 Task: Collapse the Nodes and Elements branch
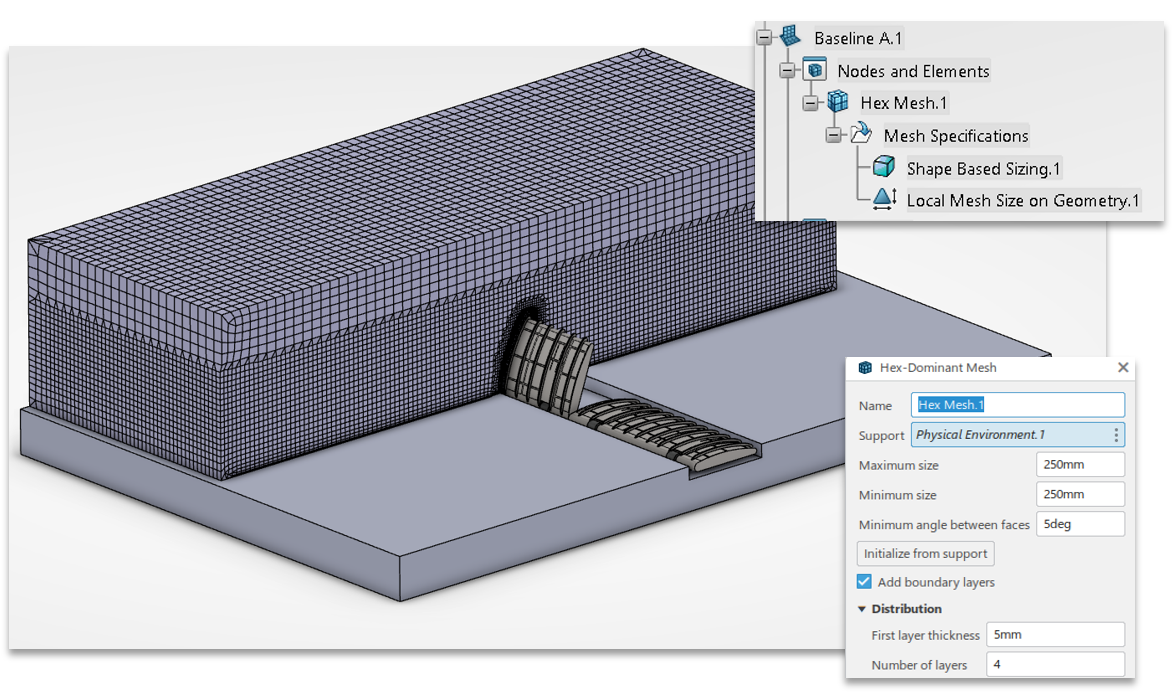788,70
